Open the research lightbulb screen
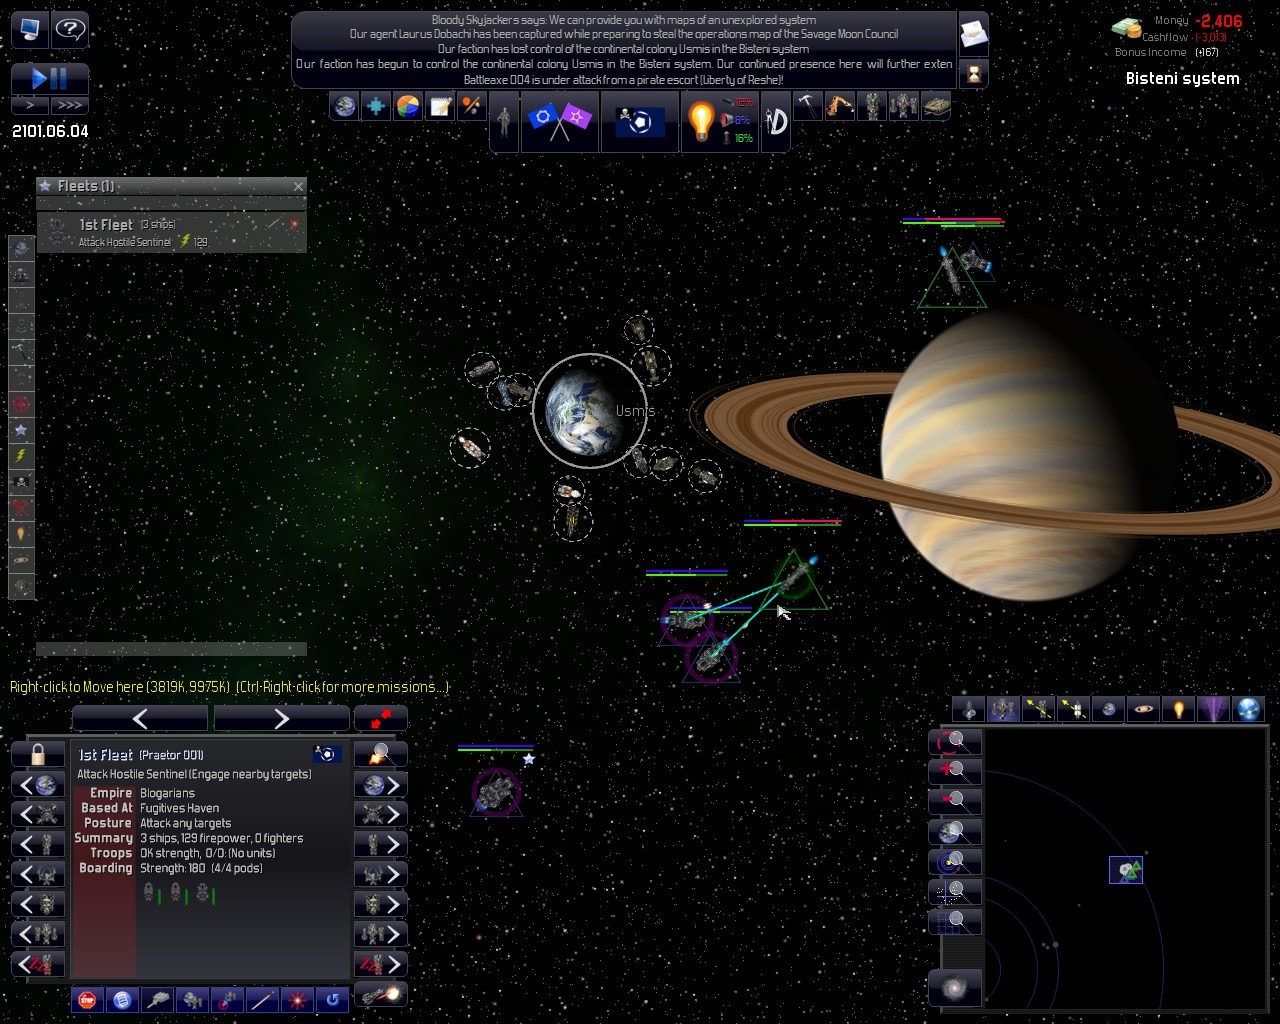Screen dimensions: 1280x1024 pos(701,121)
